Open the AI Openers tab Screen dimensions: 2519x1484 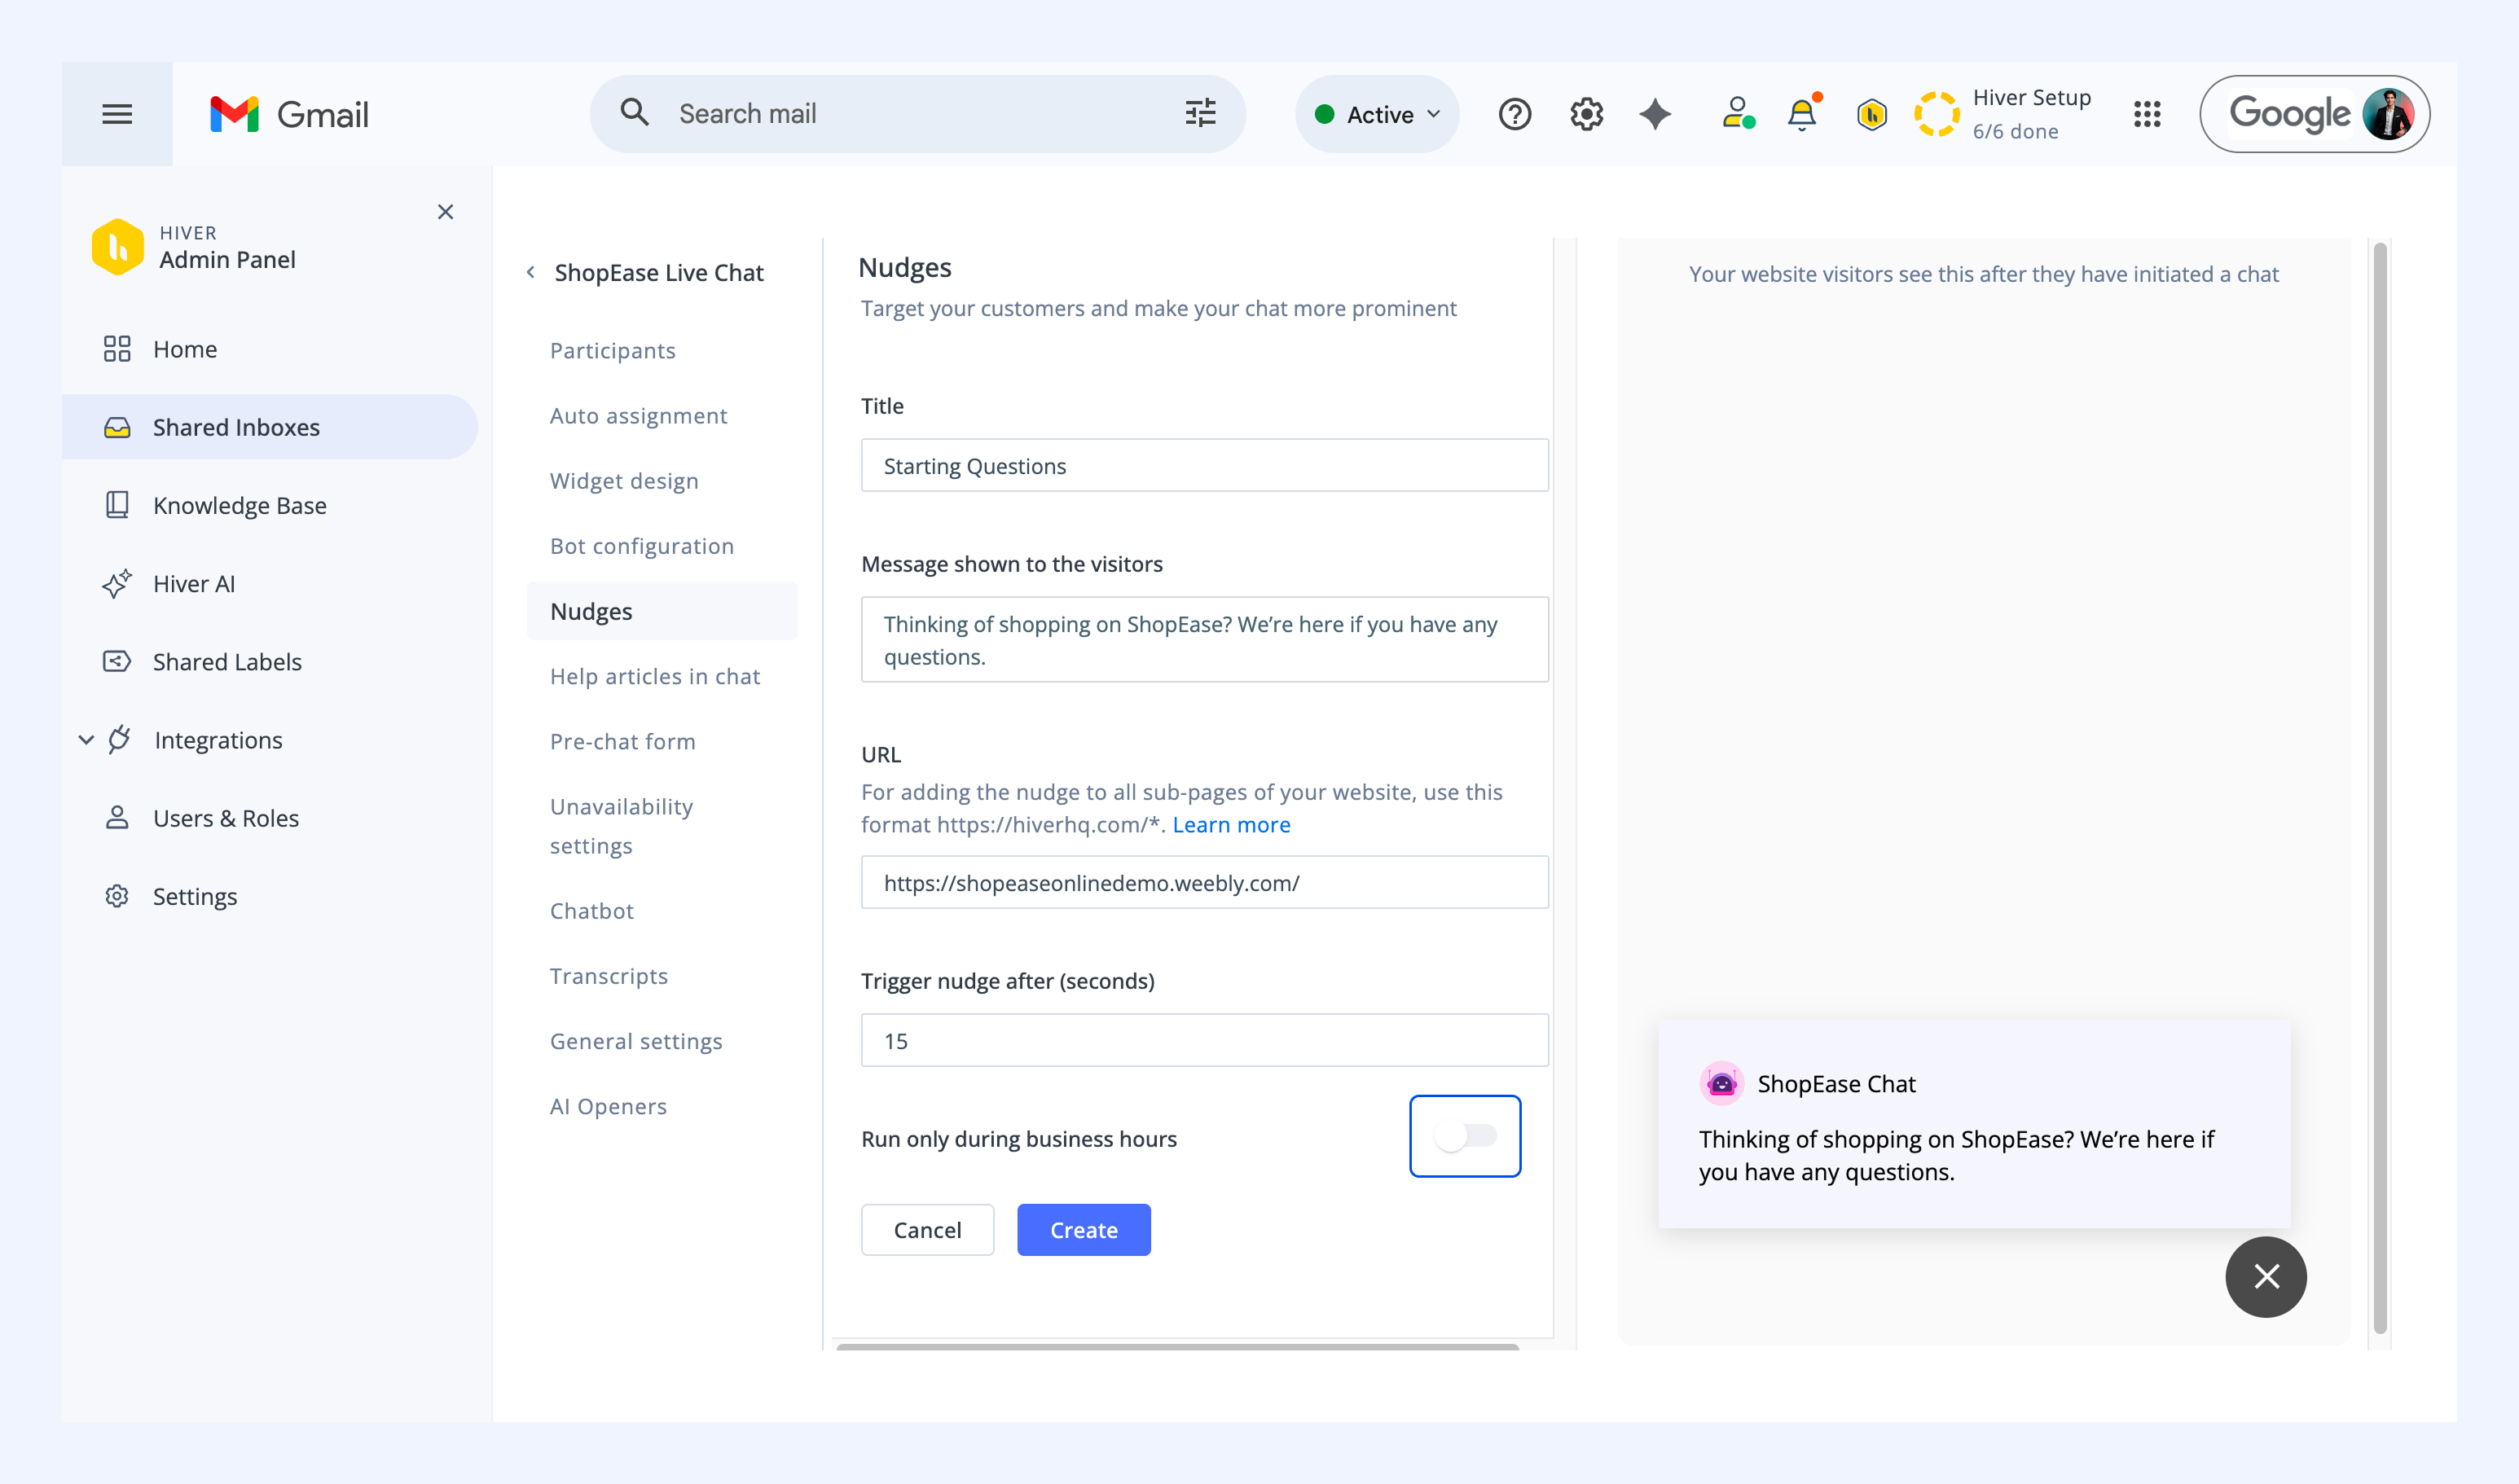608,1106
